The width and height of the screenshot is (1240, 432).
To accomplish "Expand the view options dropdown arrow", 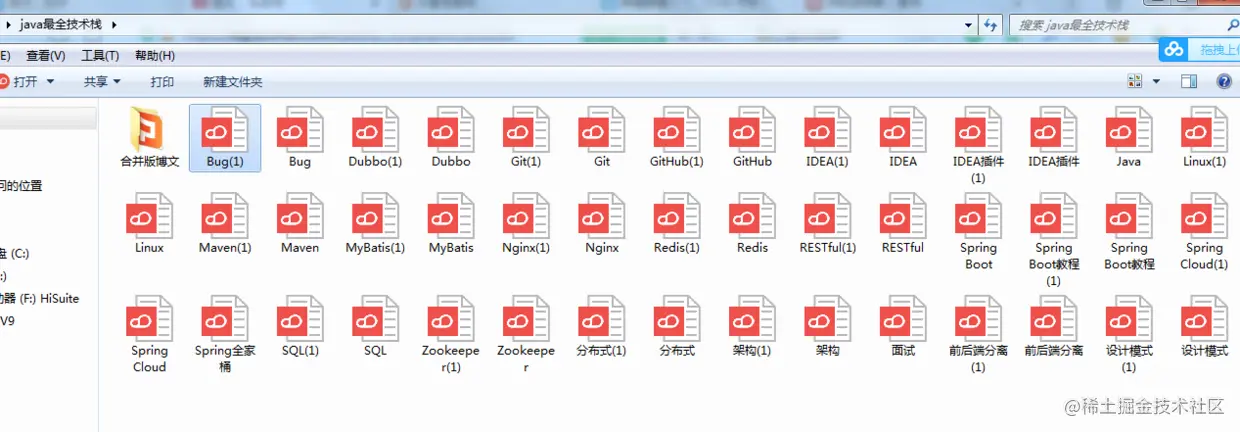I will 1157,81.
